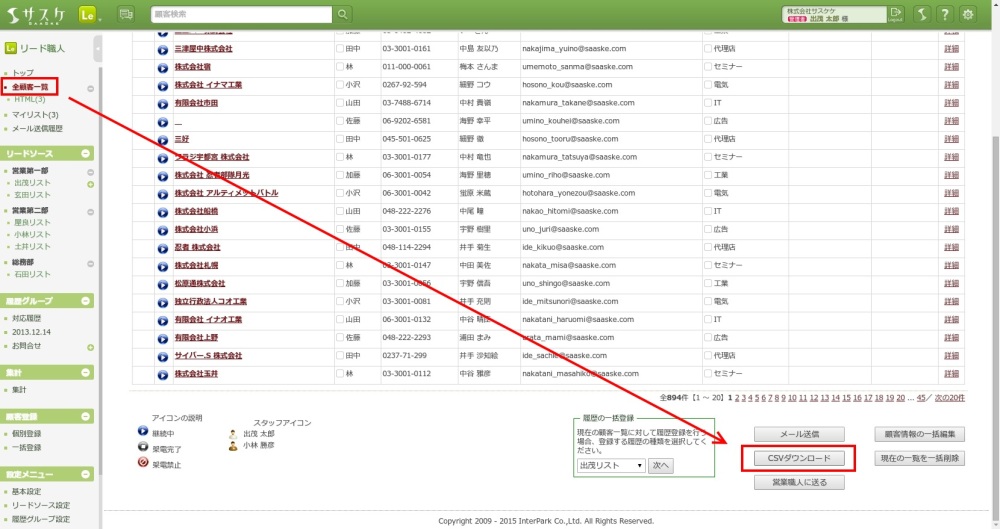Open マイリスト(3) in the sidebar
Image resolution: width=1000 pixels, height=529 pixels.
tap(35, 115)
